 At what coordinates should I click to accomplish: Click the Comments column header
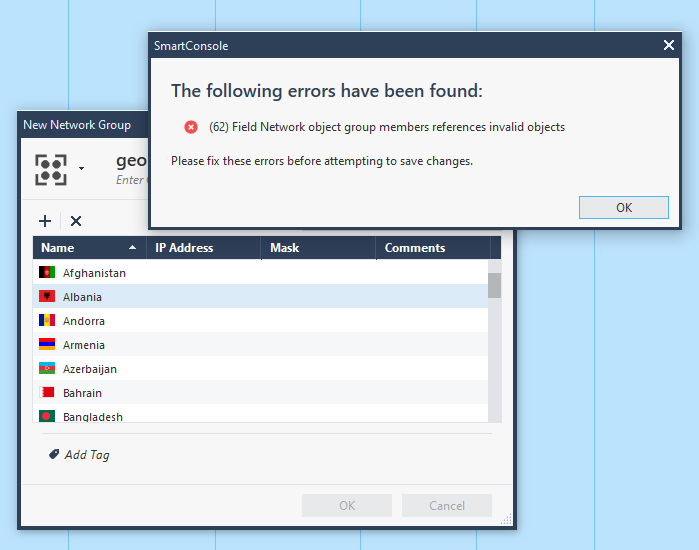coord(433,248)
